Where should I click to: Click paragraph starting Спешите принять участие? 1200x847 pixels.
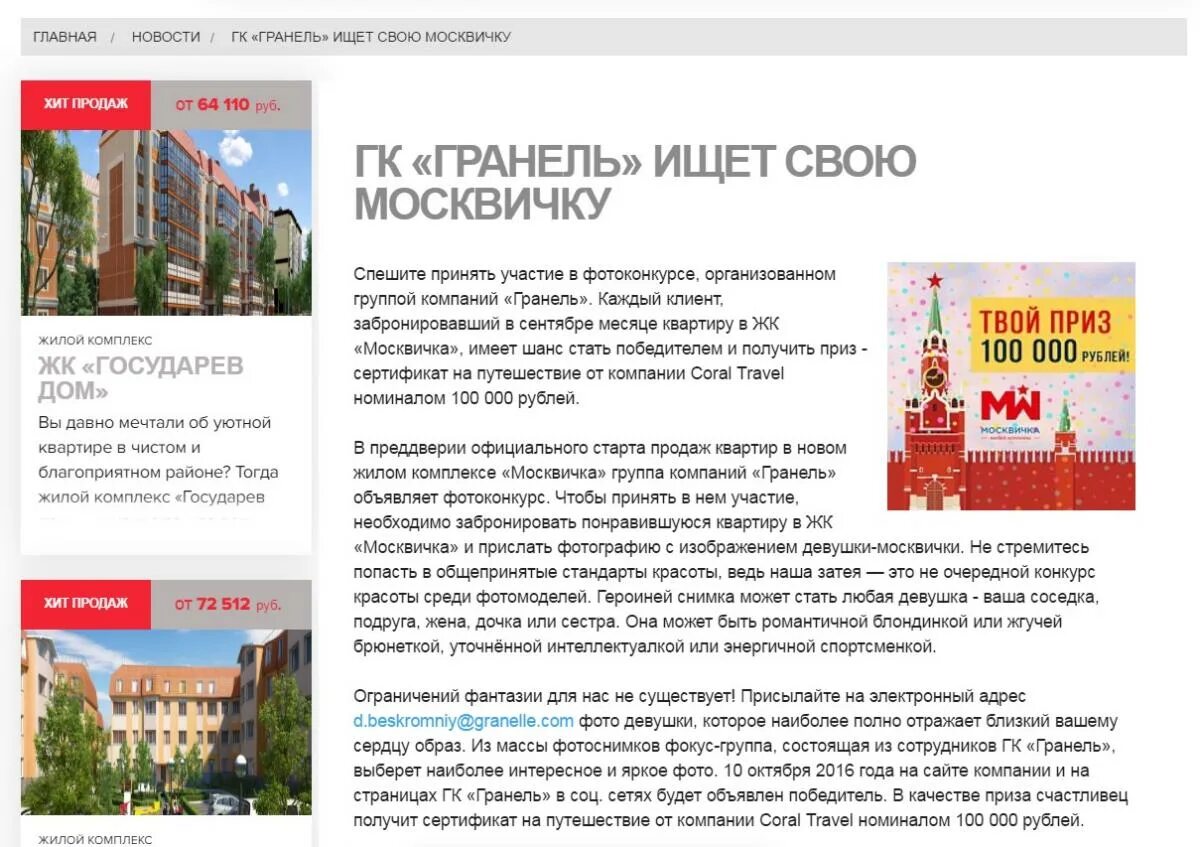pos(611,336)
